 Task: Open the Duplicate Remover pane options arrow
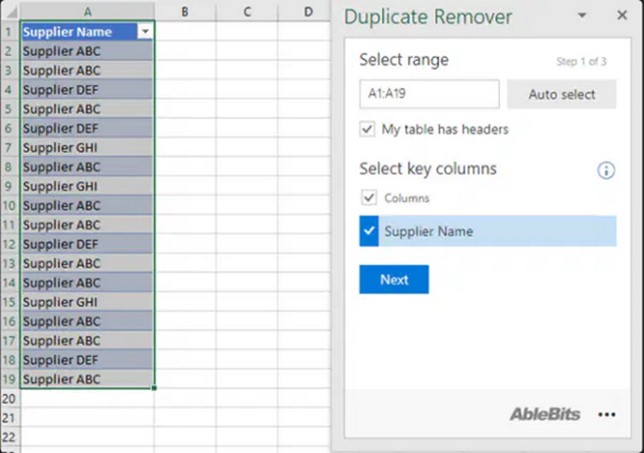coord(582,16)
